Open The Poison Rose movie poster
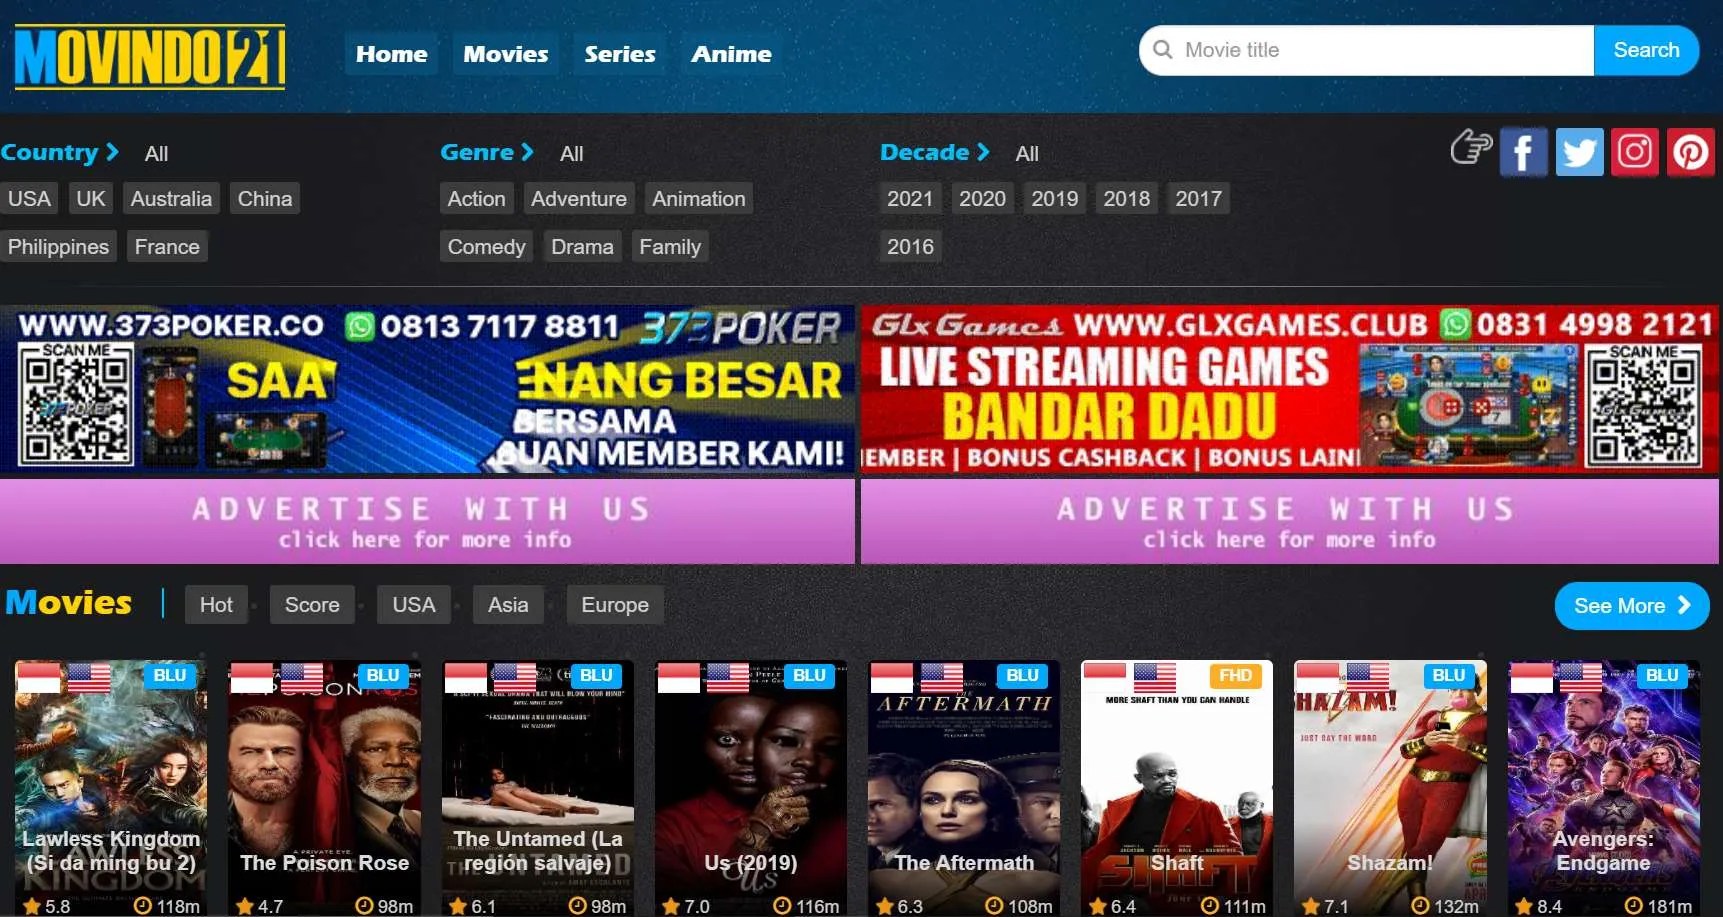Screen dimensions: 1723x917 click(324, 788)
